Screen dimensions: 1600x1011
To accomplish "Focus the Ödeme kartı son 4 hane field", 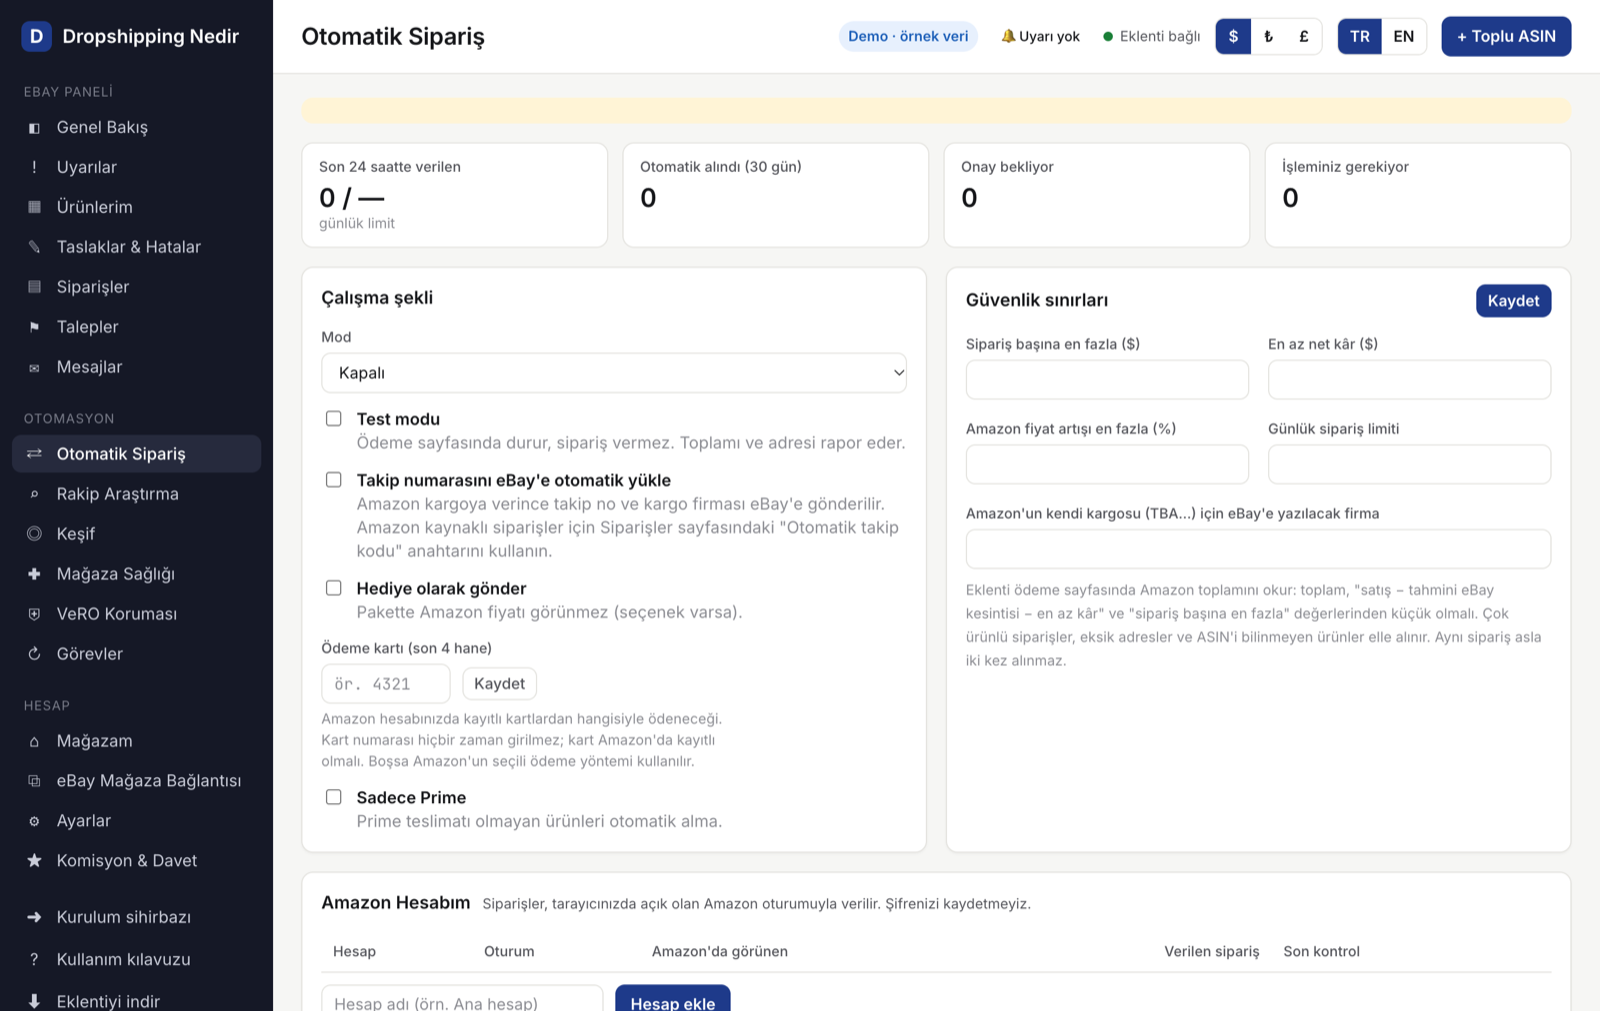I will click(x=386, y=684).
